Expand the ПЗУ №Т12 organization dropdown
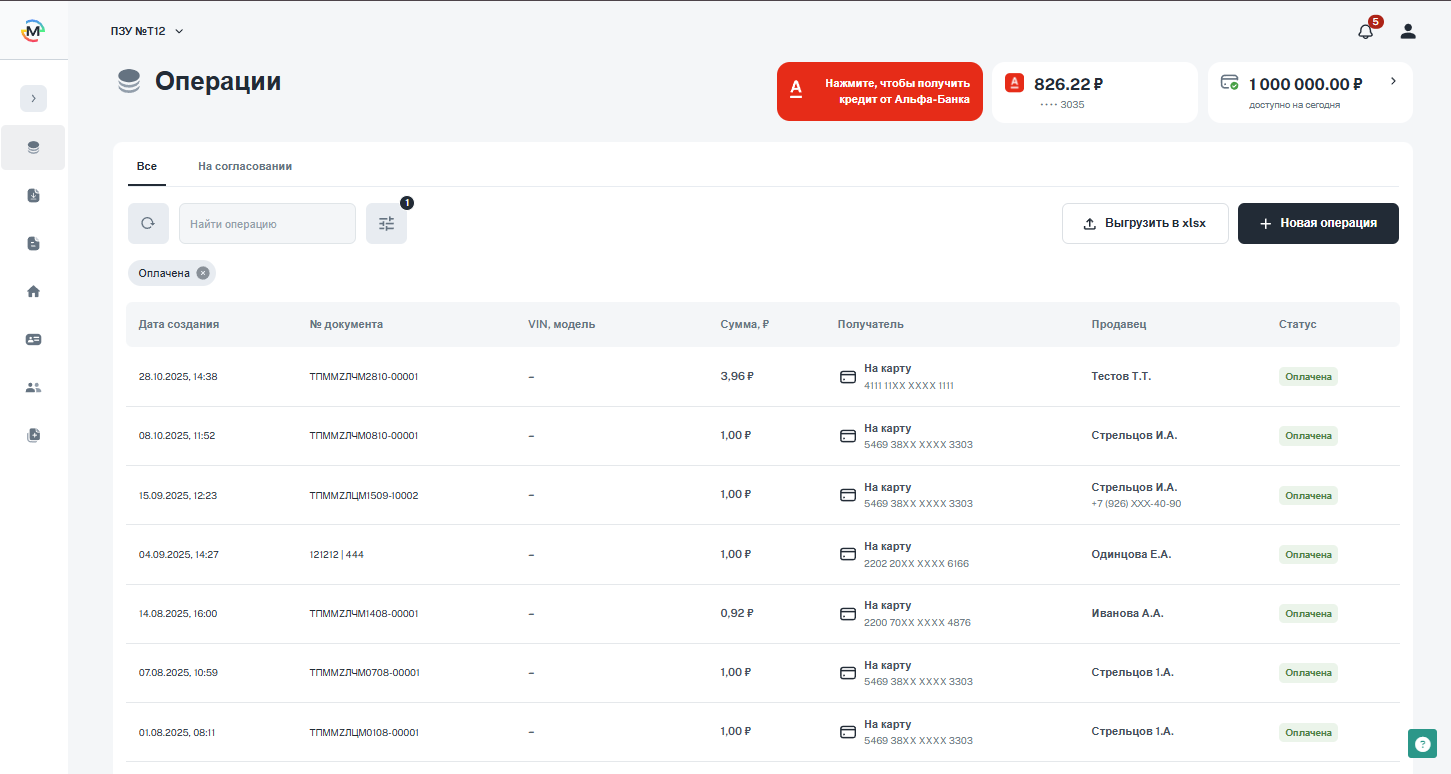 pyautogui.click(x=147, y=31)
